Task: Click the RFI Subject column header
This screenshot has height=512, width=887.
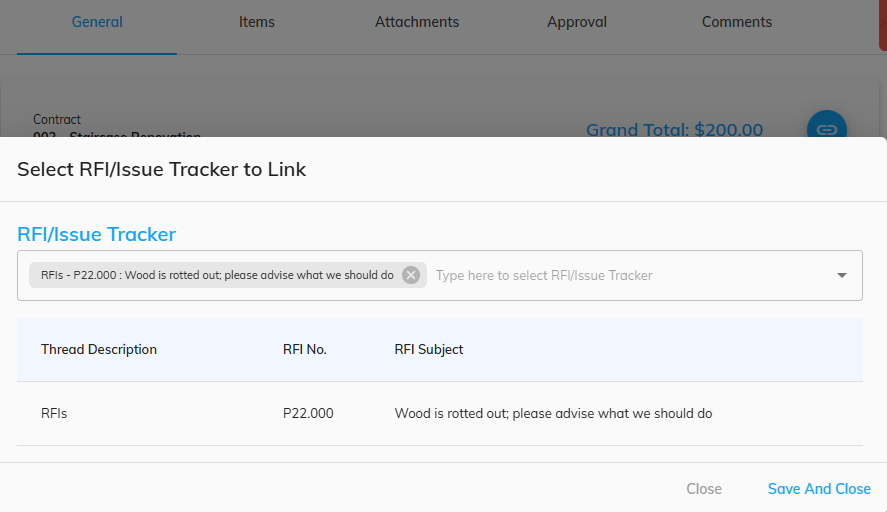Action: click(x=429, y=350)
